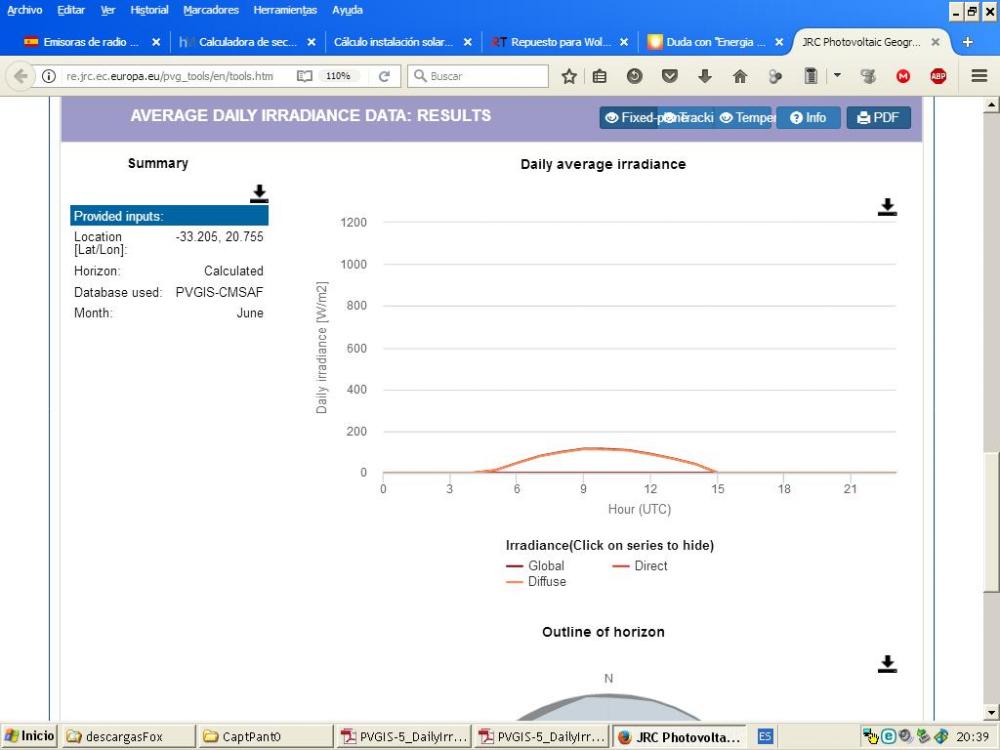Screen dimensions: 1000x750
Task: Toggle reader view icon in address bar
Action: [305, 77]
